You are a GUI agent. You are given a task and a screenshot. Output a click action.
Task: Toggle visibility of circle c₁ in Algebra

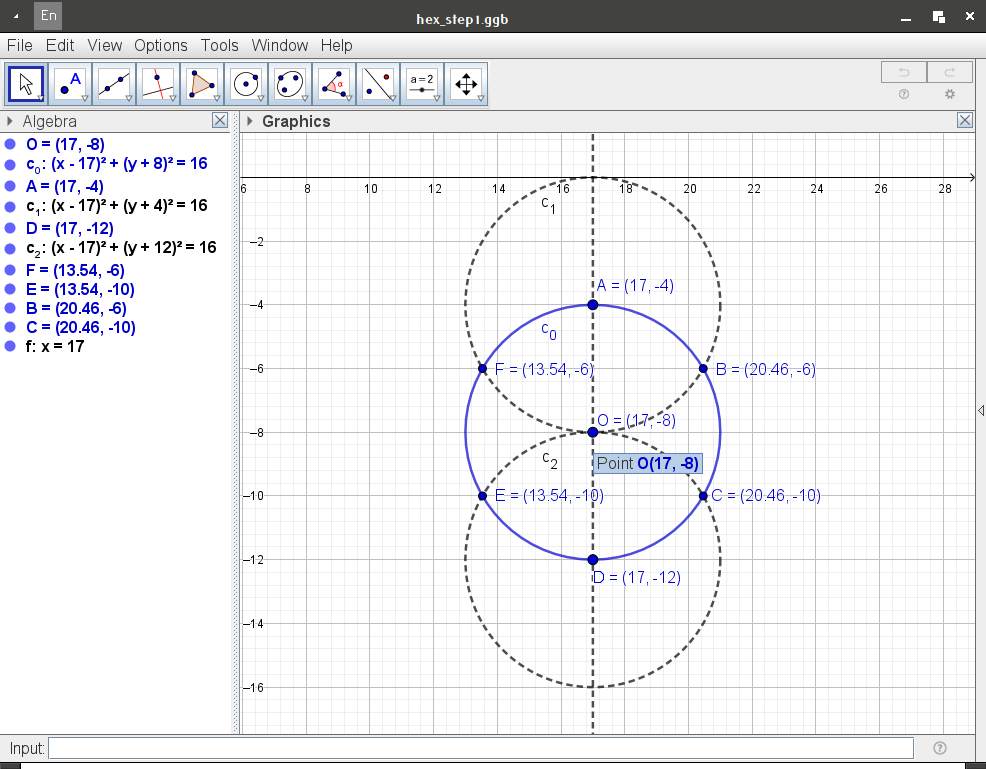(10, 206)
